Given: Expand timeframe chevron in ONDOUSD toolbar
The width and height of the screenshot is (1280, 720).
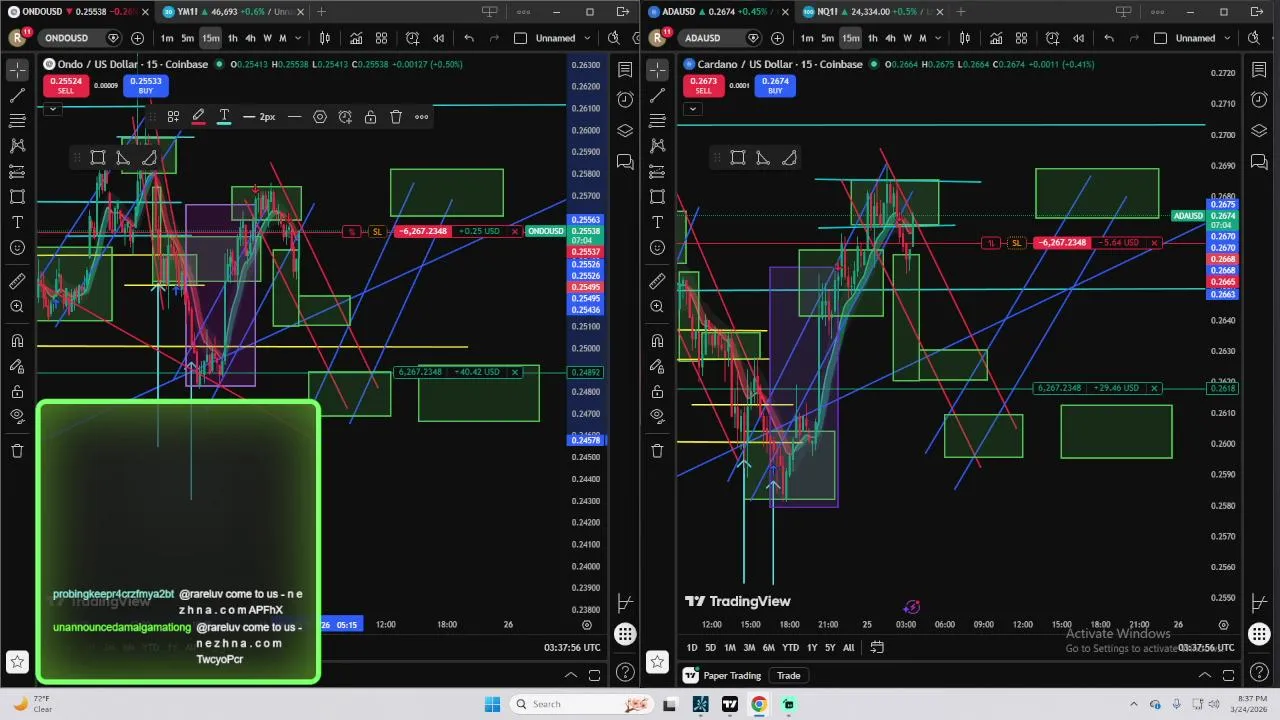Looking at the screenshot, I should tap(297, 38).
